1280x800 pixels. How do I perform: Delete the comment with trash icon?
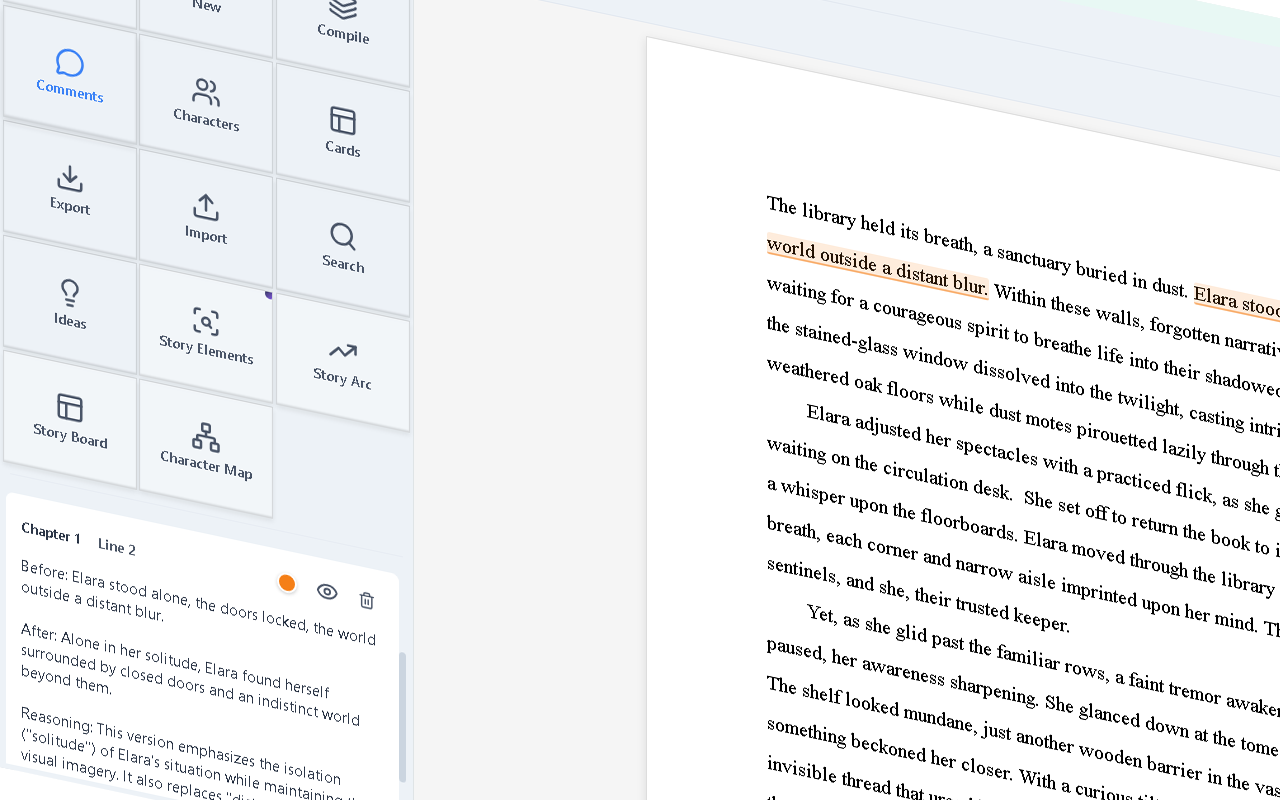[x=367, y=600]
